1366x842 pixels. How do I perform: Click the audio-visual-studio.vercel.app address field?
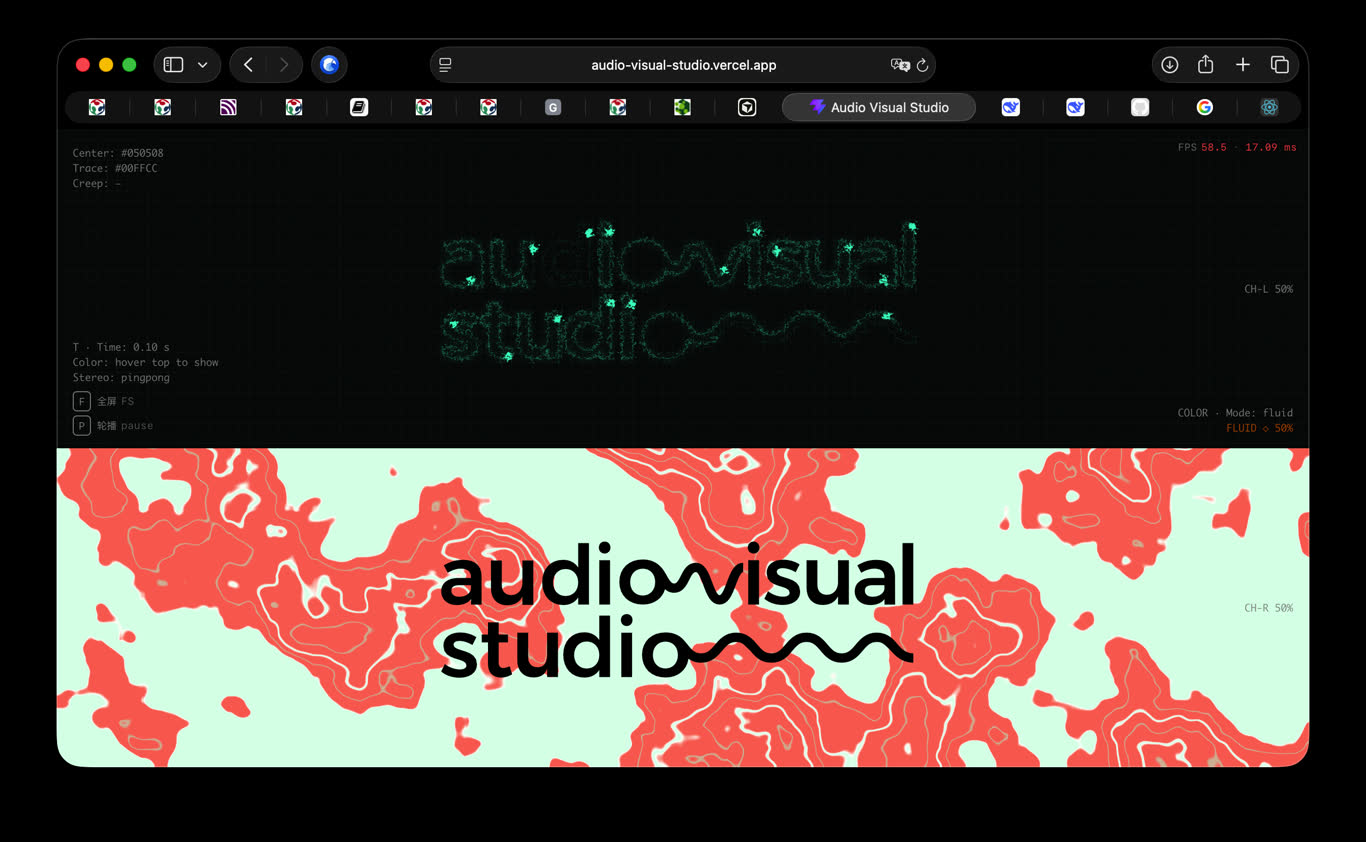[683, 65]
